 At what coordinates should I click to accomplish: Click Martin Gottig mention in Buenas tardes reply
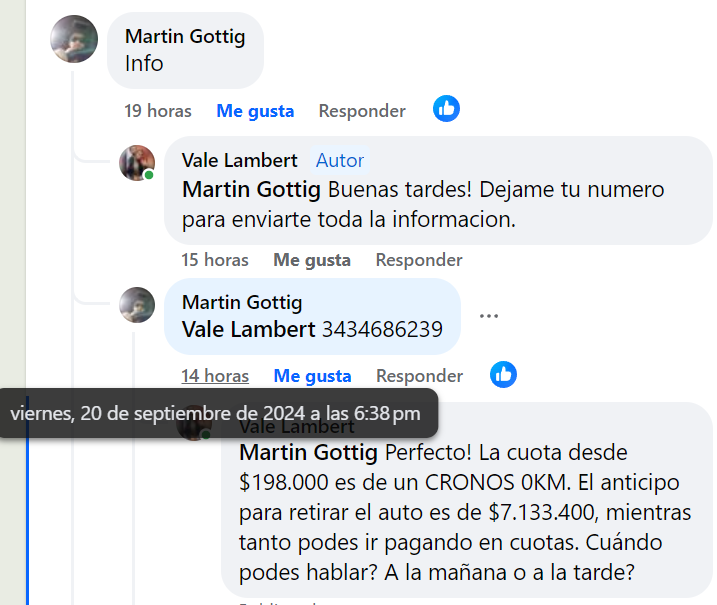tap(252, 189)
